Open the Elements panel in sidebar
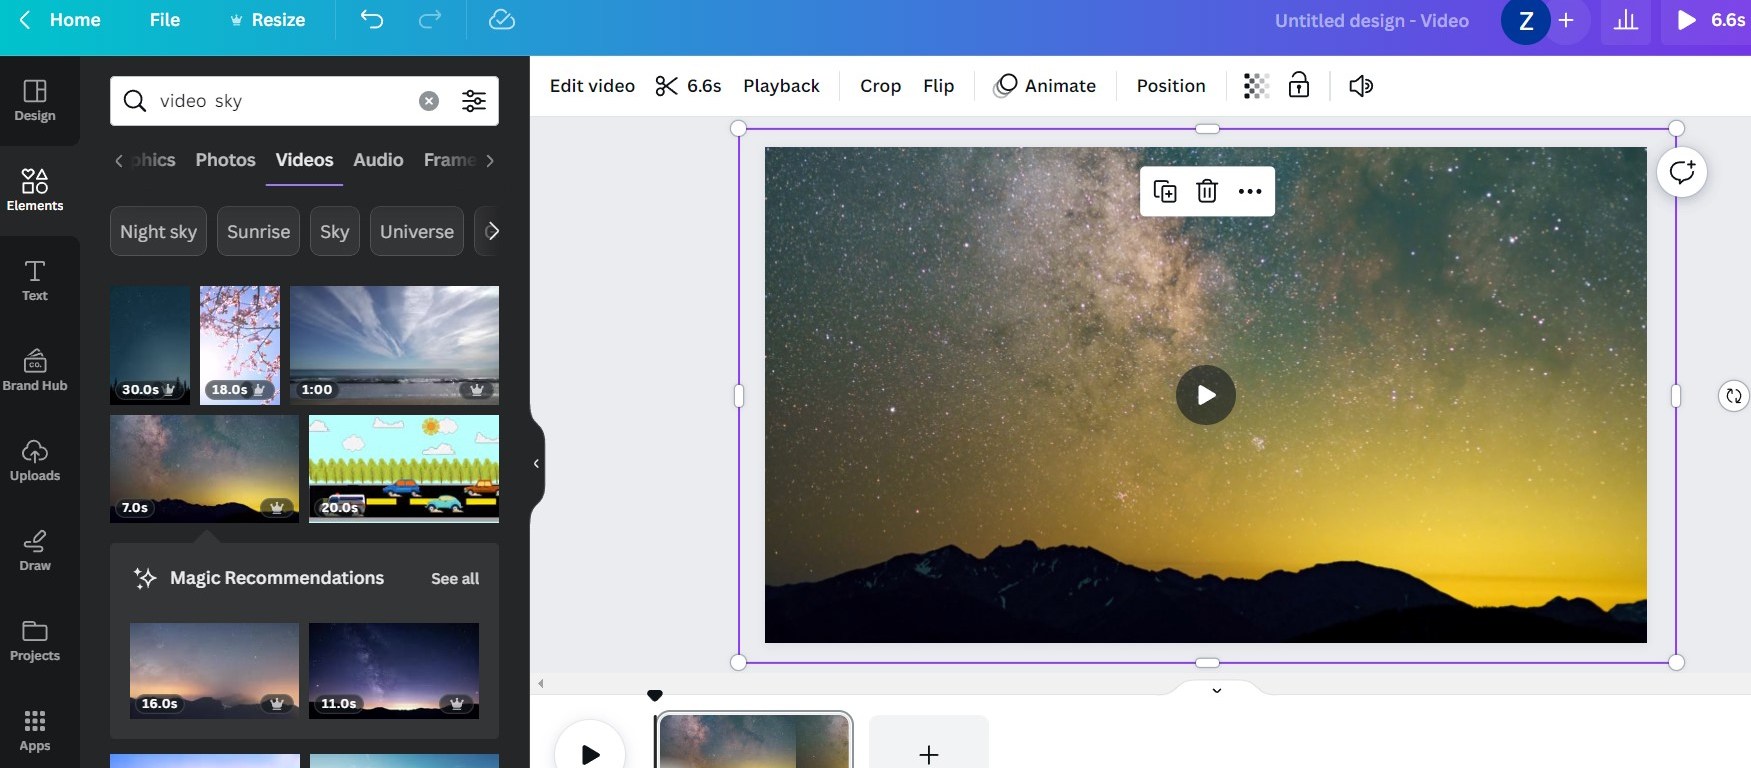The image size is (1751, 768). 35,190
